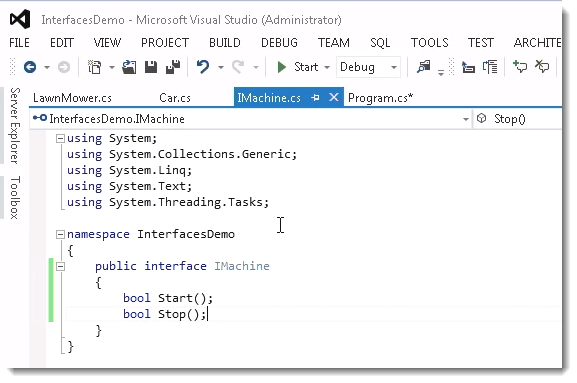The height and width of the screenshot is (383, 577).
Task: Switch to the Car.cs tab
Action: pyautogui.click(x=175, y=98)
